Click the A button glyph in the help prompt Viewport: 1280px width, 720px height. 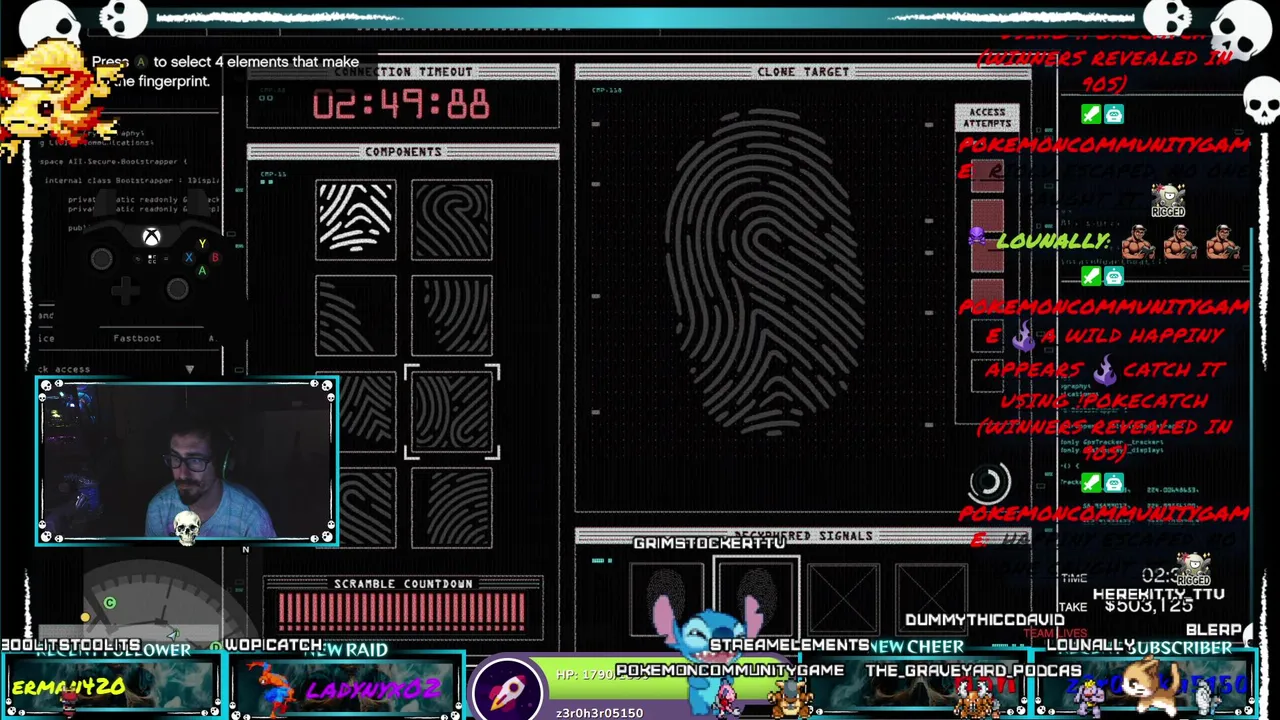[x=141, y=62]
